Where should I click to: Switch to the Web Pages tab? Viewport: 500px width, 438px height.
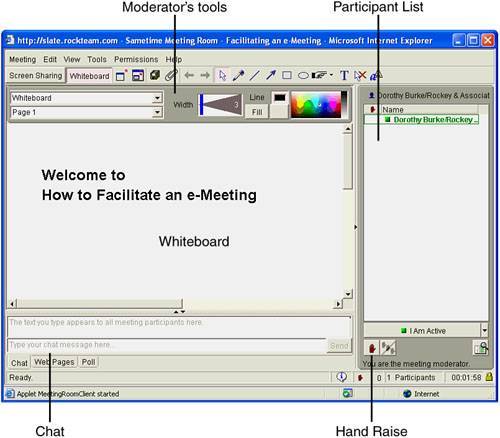pos(54,362)
